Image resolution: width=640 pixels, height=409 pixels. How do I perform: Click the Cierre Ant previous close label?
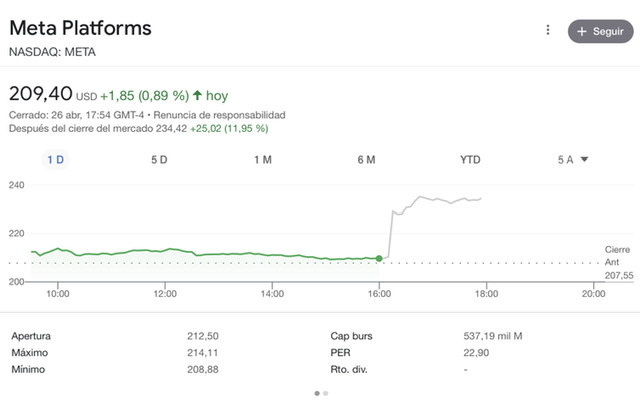tap(617, 254)
